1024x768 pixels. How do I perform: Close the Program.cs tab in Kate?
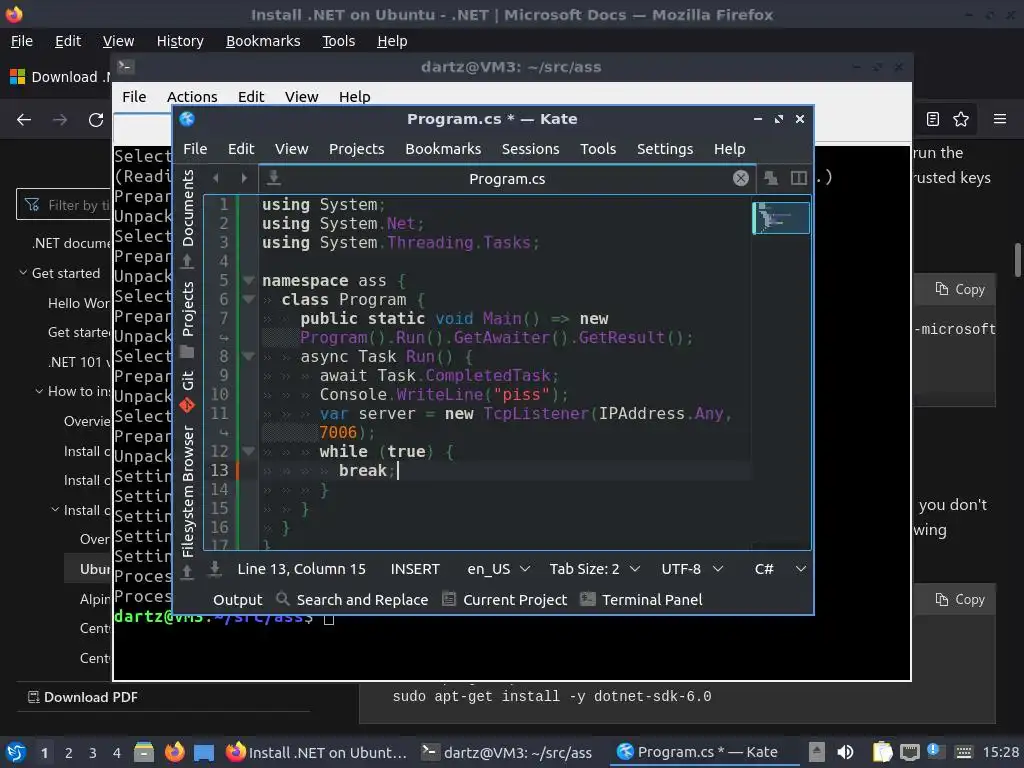741,178
